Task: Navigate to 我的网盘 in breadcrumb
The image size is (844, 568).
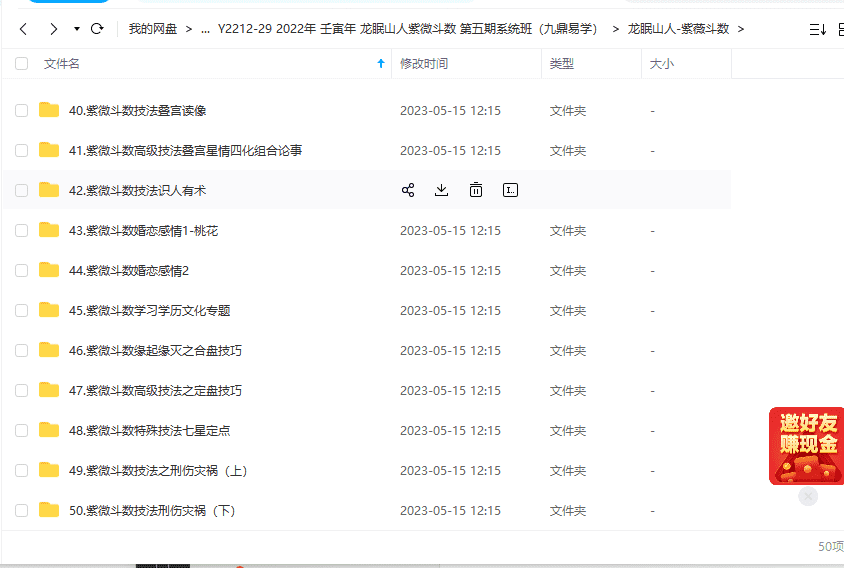Action: point(152,29)
